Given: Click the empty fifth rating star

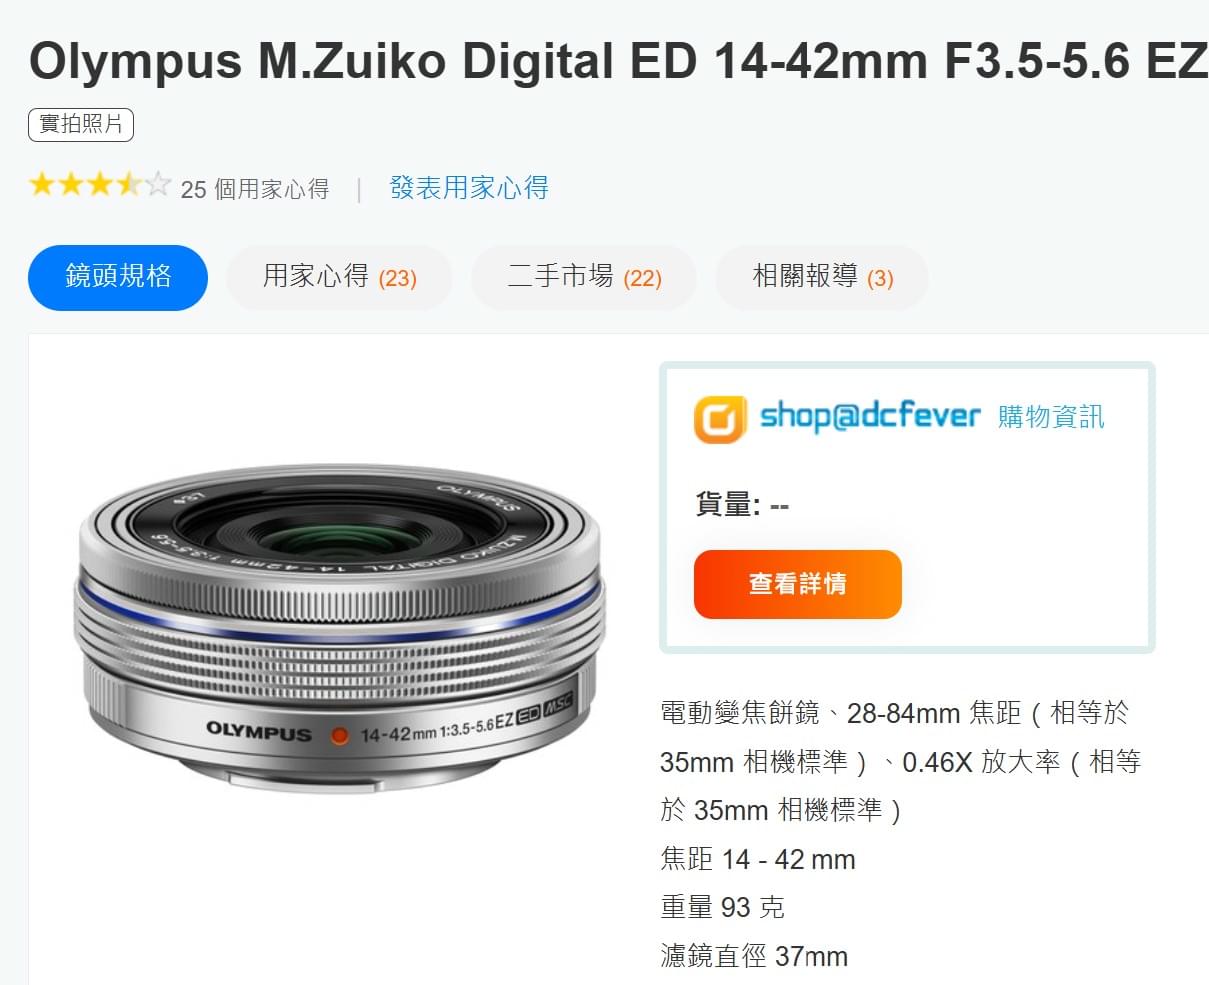Looking at the screenshot, I should pyautogui.click(x=158, y=185).
